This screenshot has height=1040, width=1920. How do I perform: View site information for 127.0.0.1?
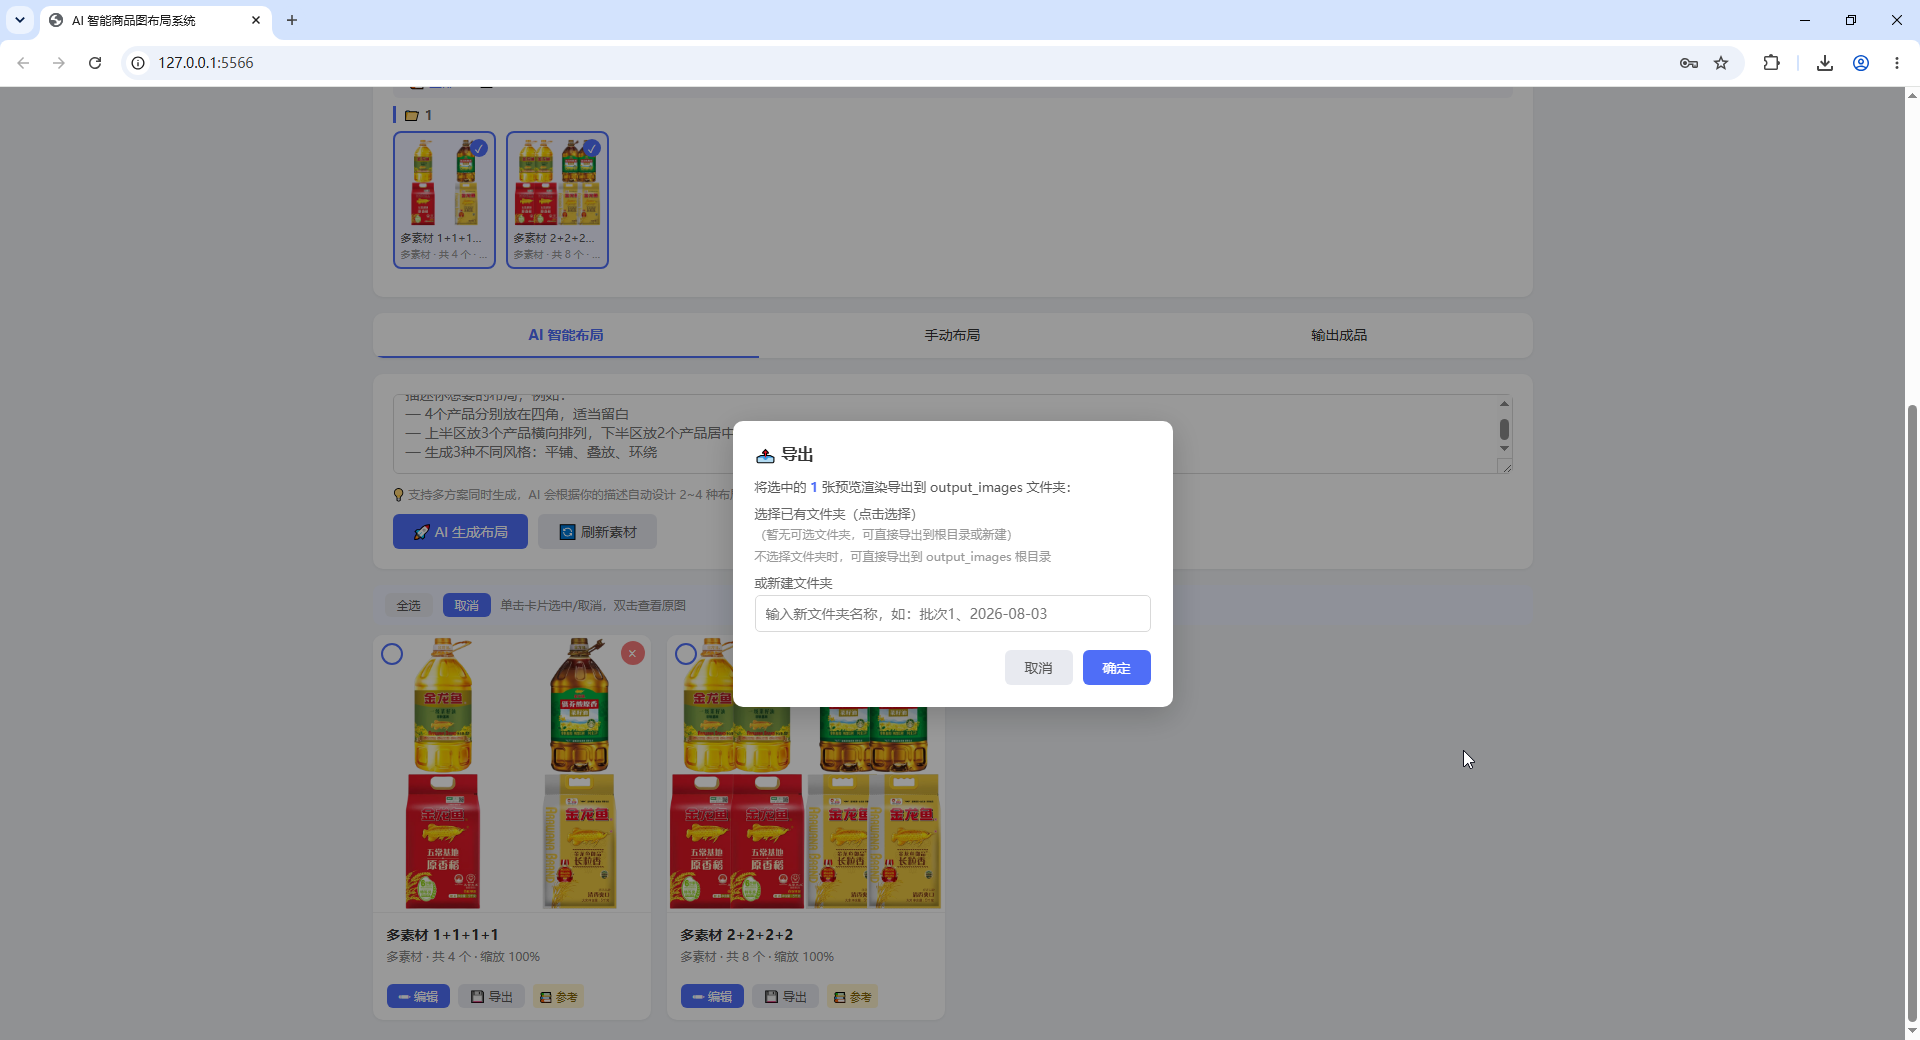click(x=139, y=63)
